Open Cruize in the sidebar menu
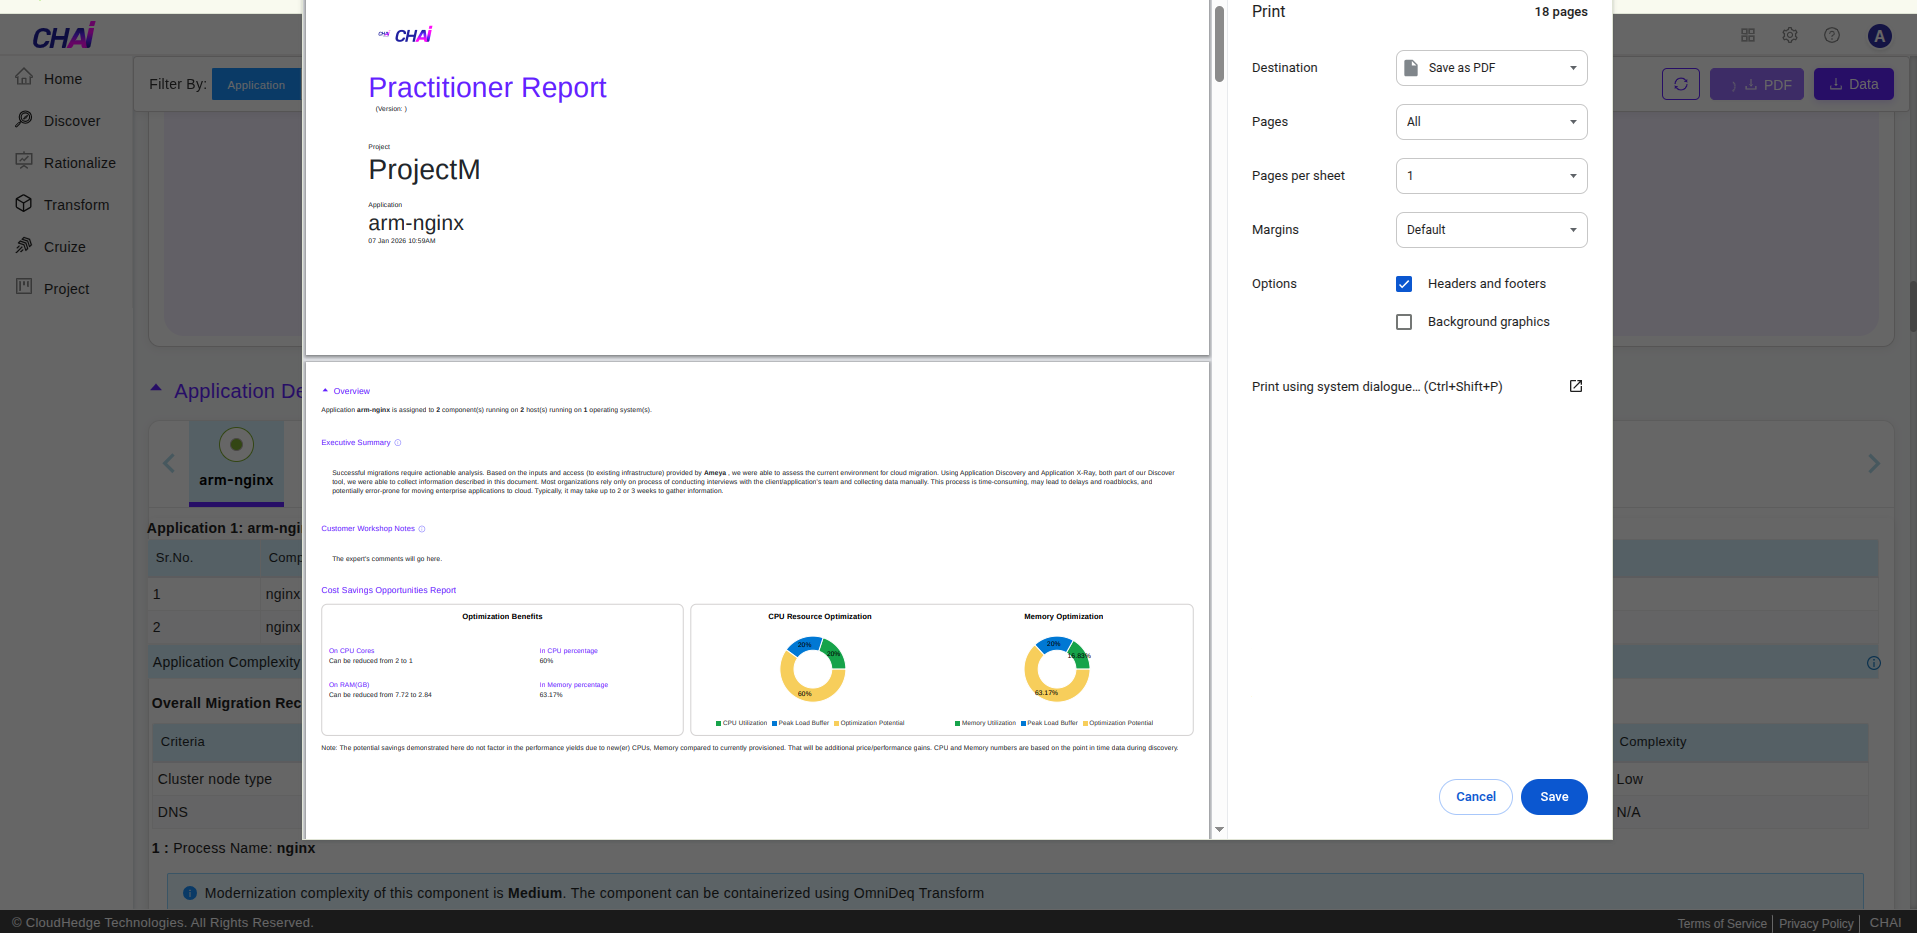This screenshot has height=933, width=1917. point(65,247)
